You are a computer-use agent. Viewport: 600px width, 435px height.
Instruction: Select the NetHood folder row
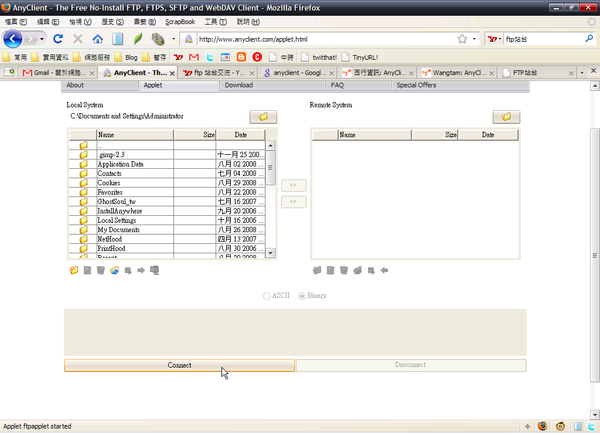(x=167, y=239)
